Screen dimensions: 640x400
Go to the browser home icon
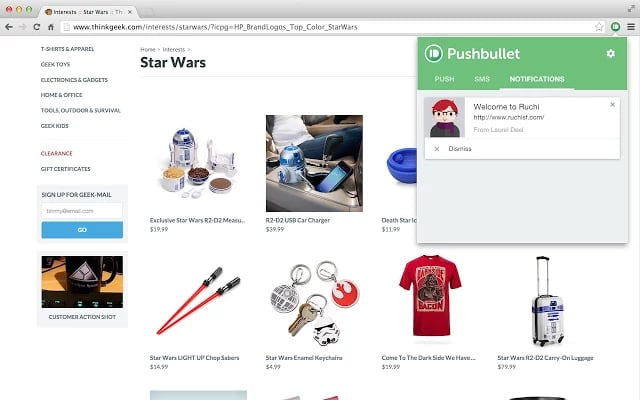tap(51, 27)
